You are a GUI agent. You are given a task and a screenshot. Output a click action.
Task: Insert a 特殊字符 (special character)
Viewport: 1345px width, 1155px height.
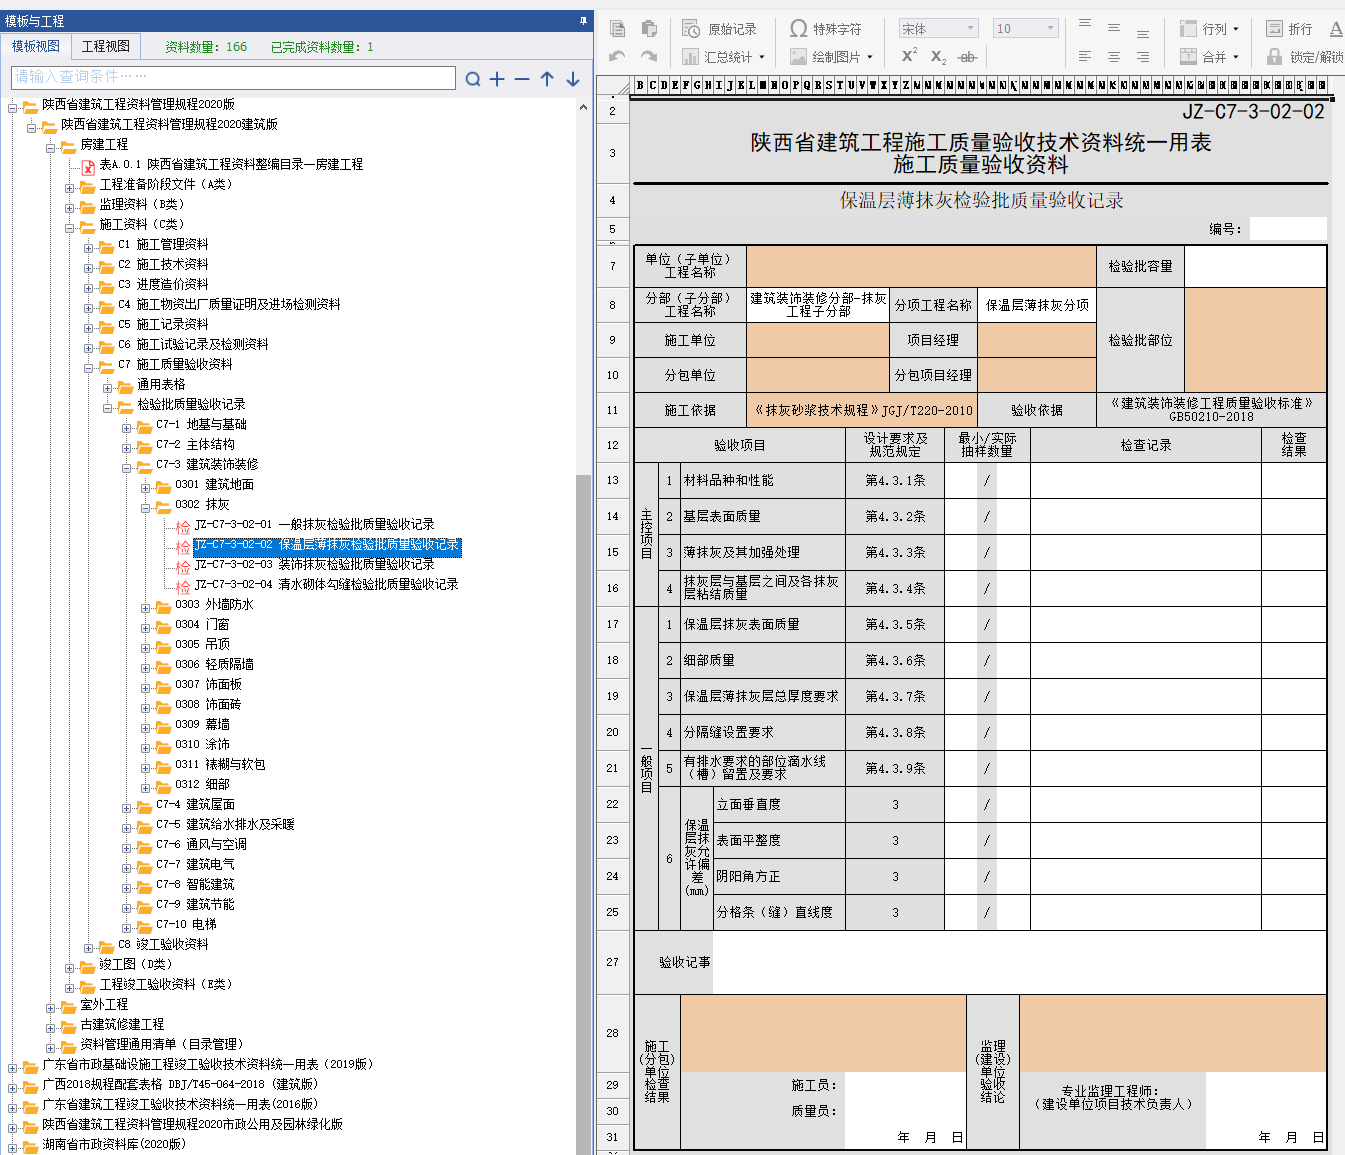pos(825,29)
